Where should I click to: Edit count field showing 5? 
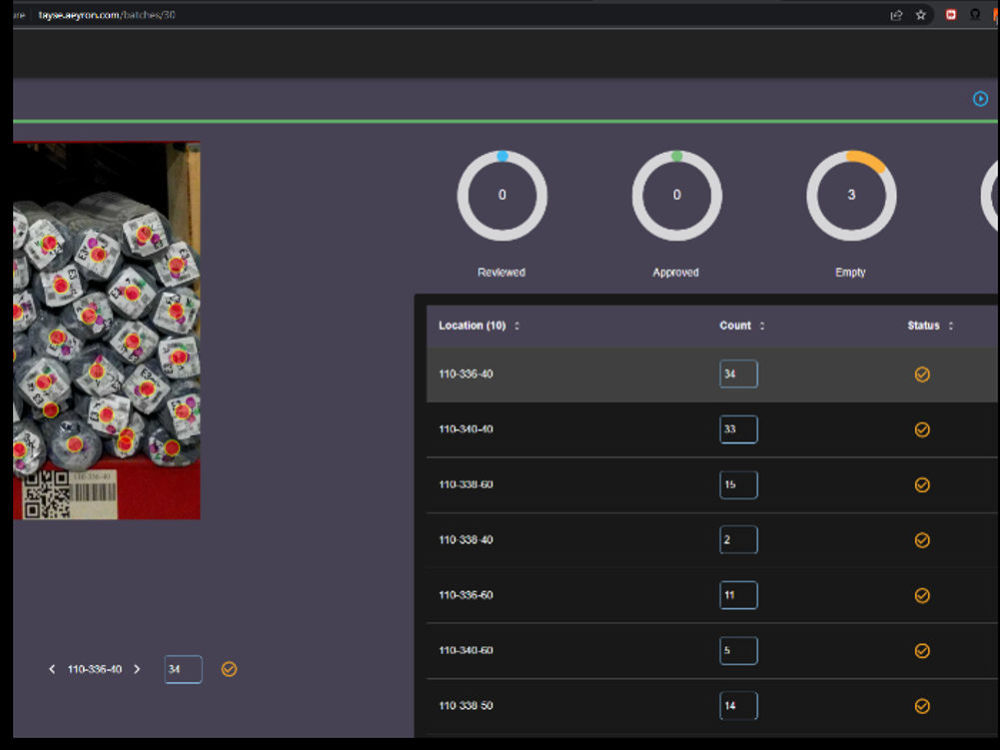tap(739, 651)
